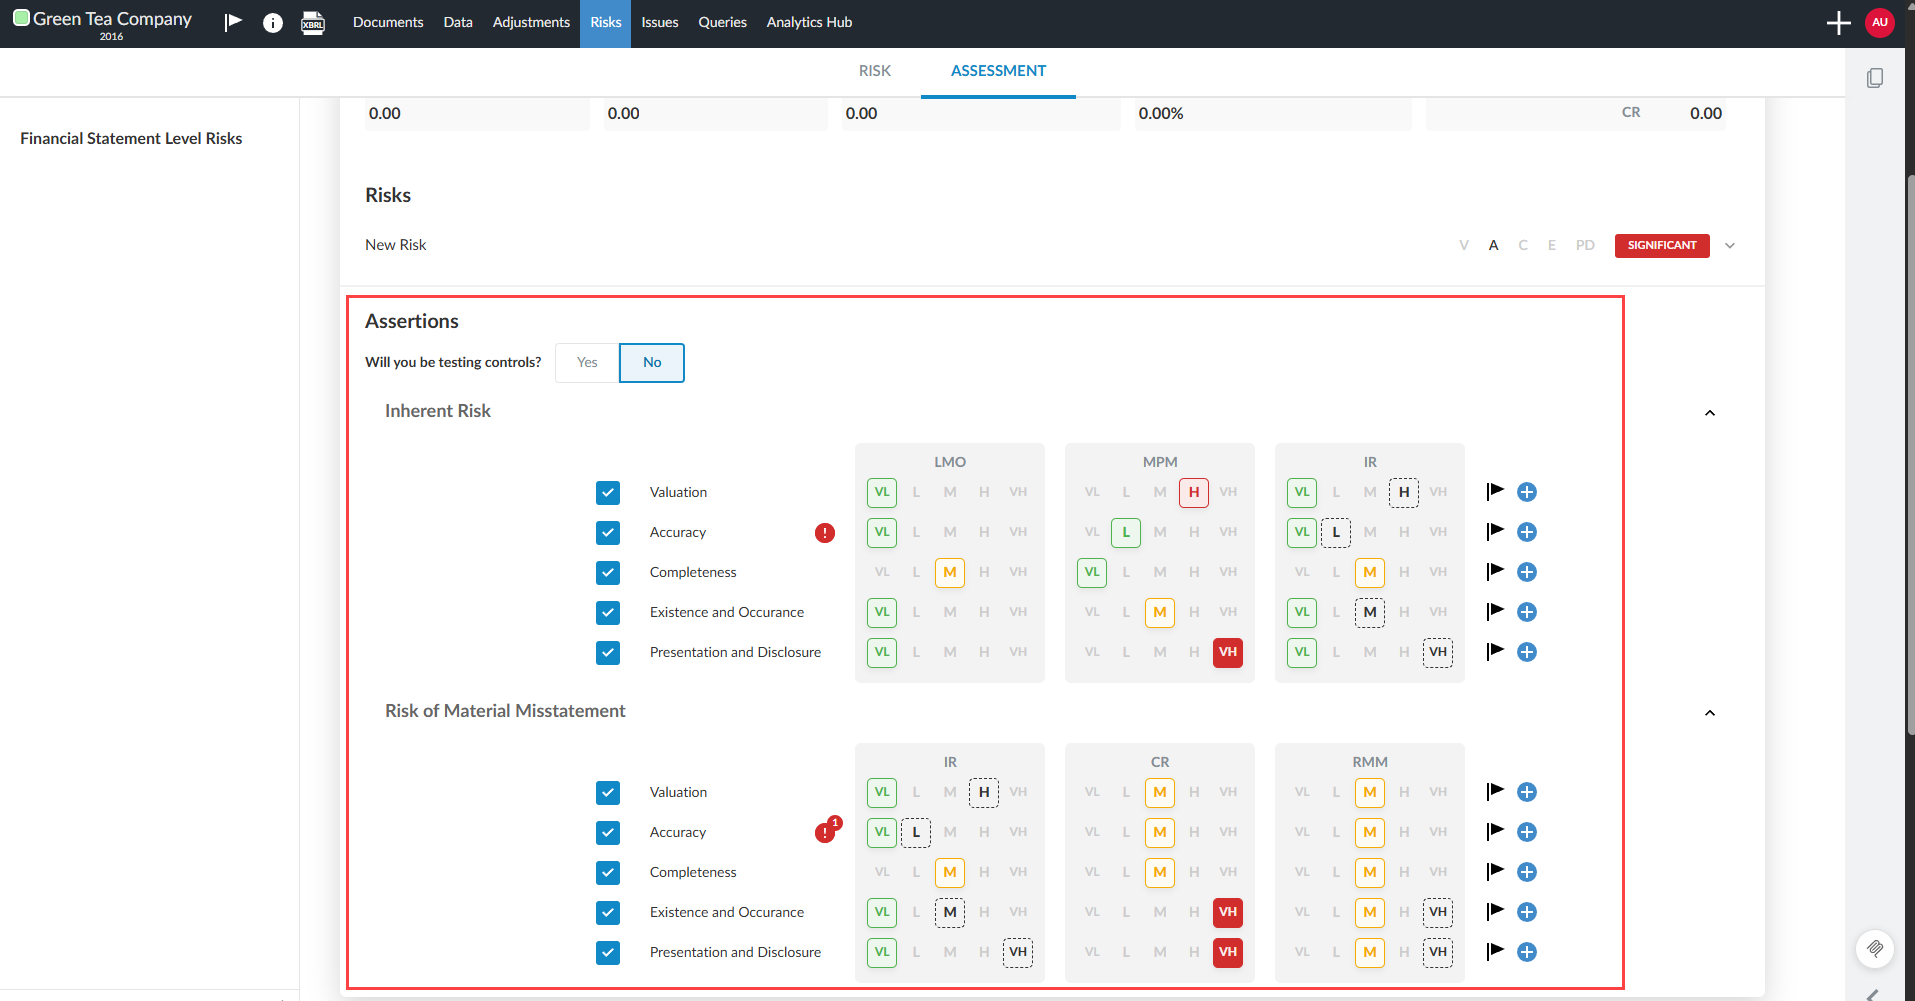Open the Analytics Hub menu

point(808,21)
